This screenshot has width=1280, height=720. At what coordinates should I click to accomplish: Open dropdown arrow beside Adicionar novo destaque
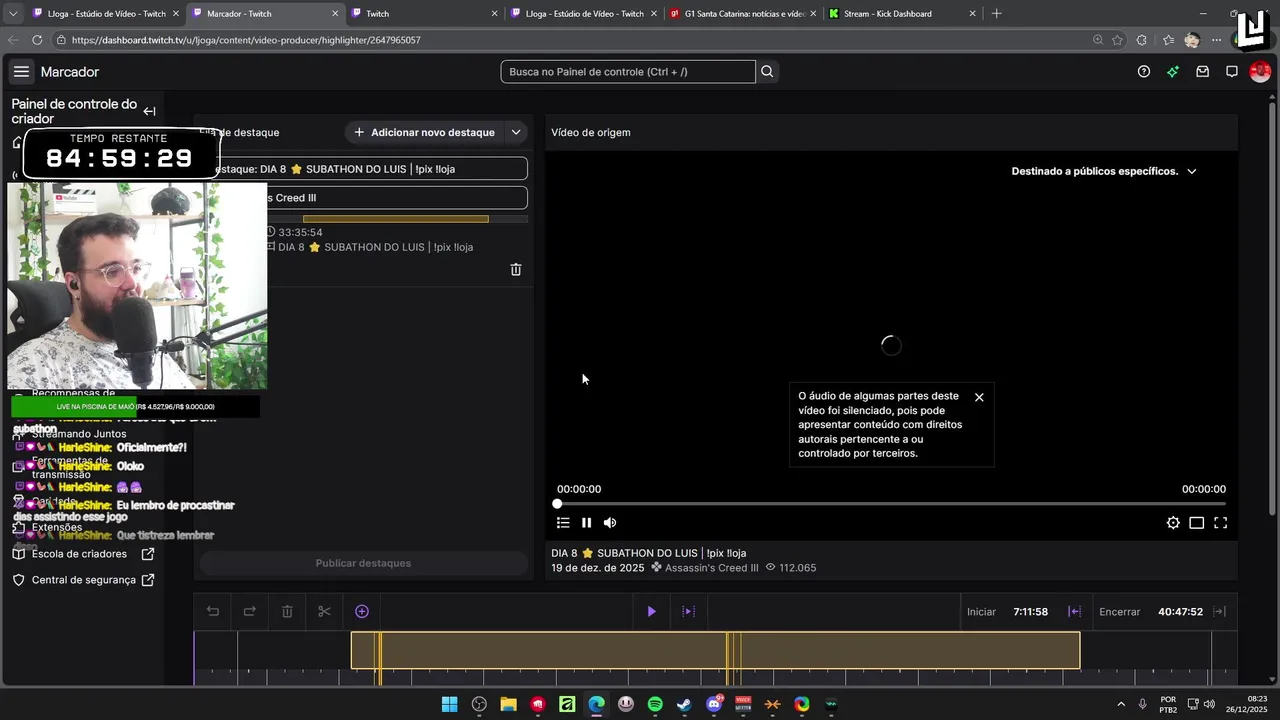[516, 132]
